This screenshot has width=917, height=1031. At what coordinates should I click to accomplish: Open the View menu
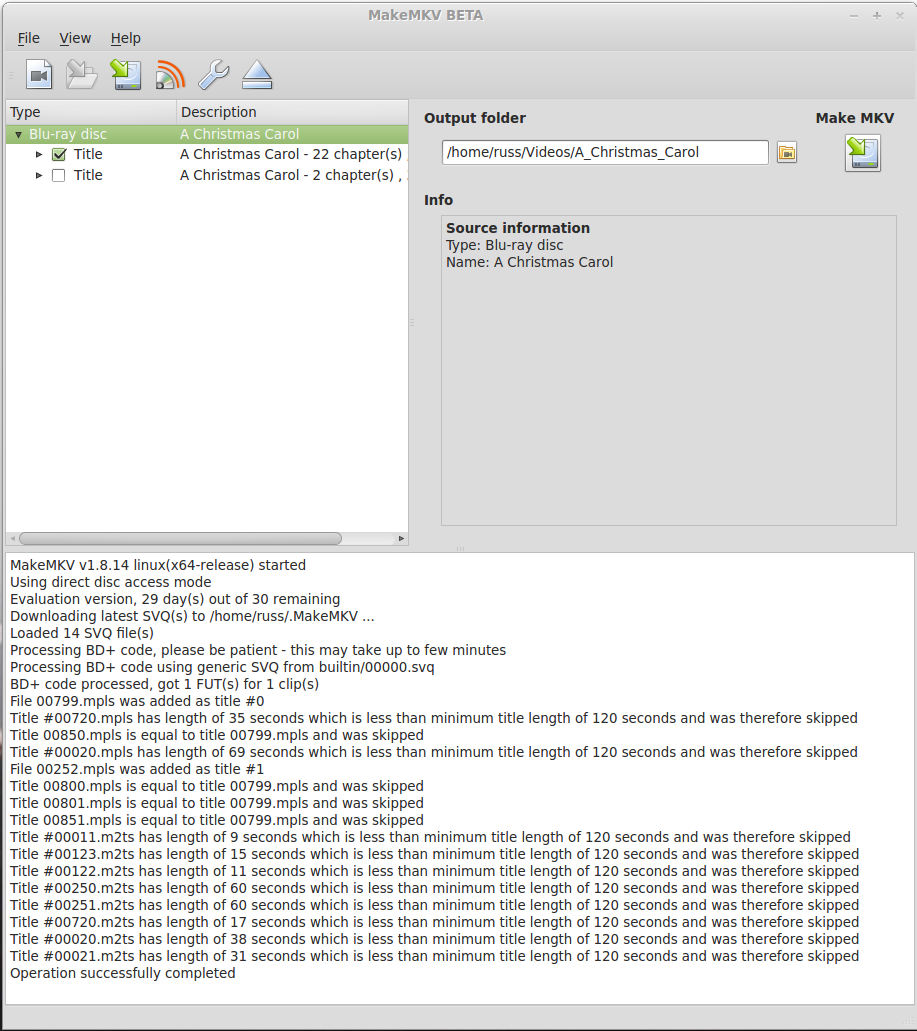point(75,38)
